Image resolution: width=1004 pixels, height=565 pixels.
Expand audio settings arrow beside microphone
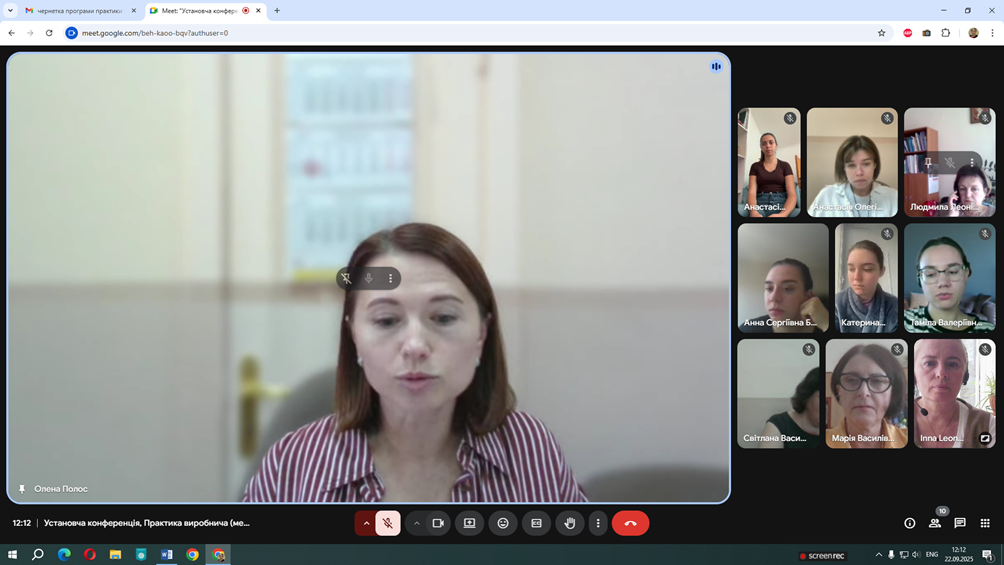pos(366,523)
